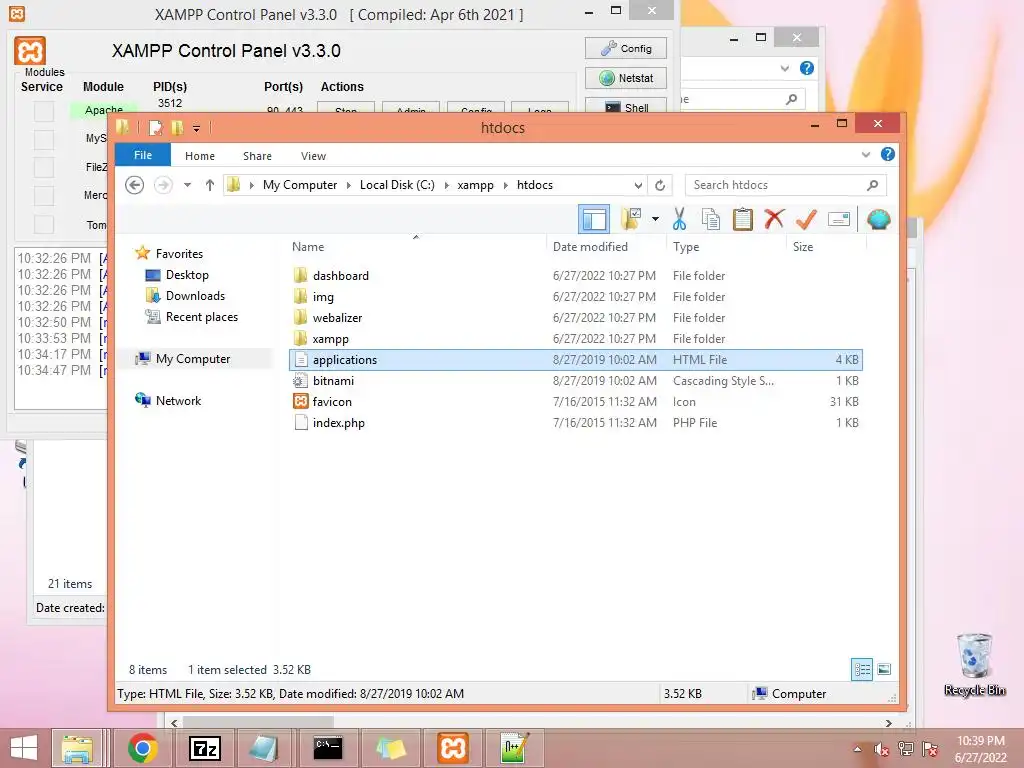Select Desktop in the navigation pane
Image resolution: width=1024 pixels, height=768 pixels.
187,275
